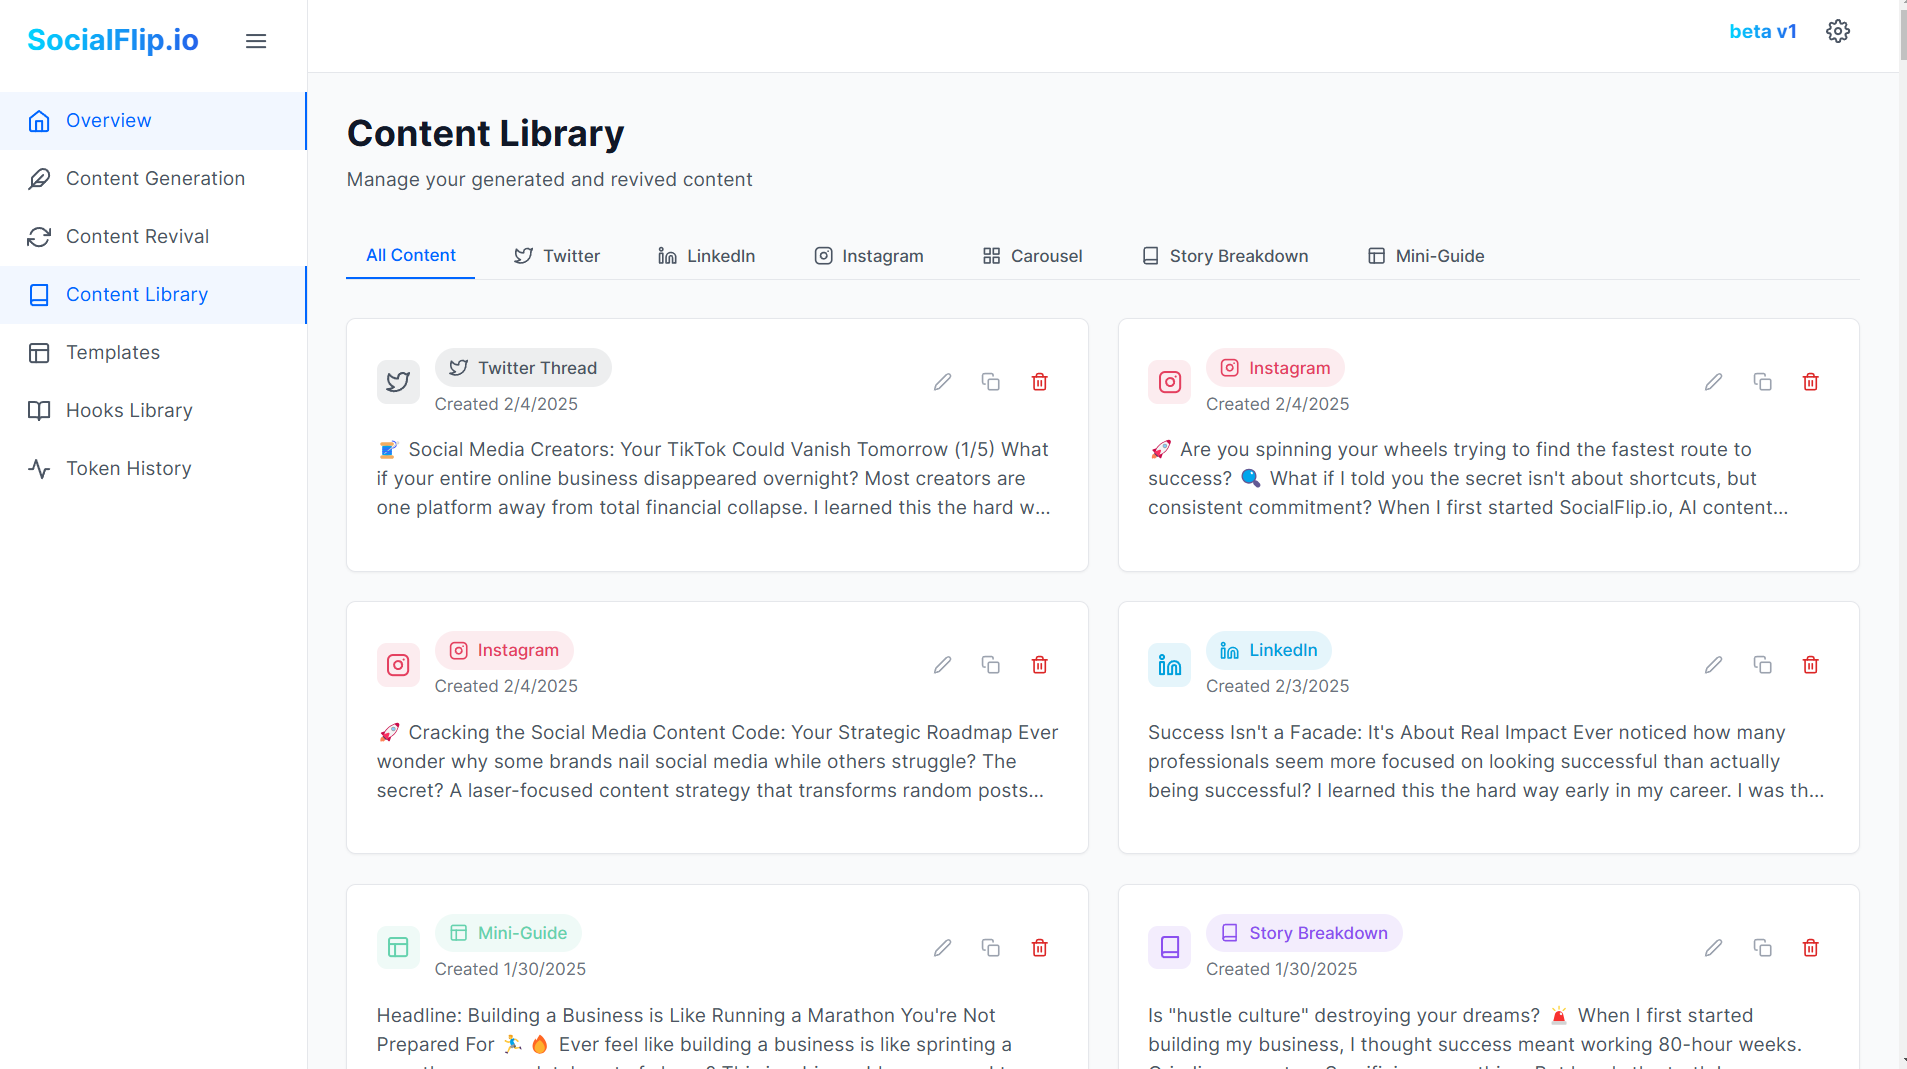The height and width of the screenshot is (1069, 1907).
Task: Copy the LinkedIn card content
Action: 1763,665
